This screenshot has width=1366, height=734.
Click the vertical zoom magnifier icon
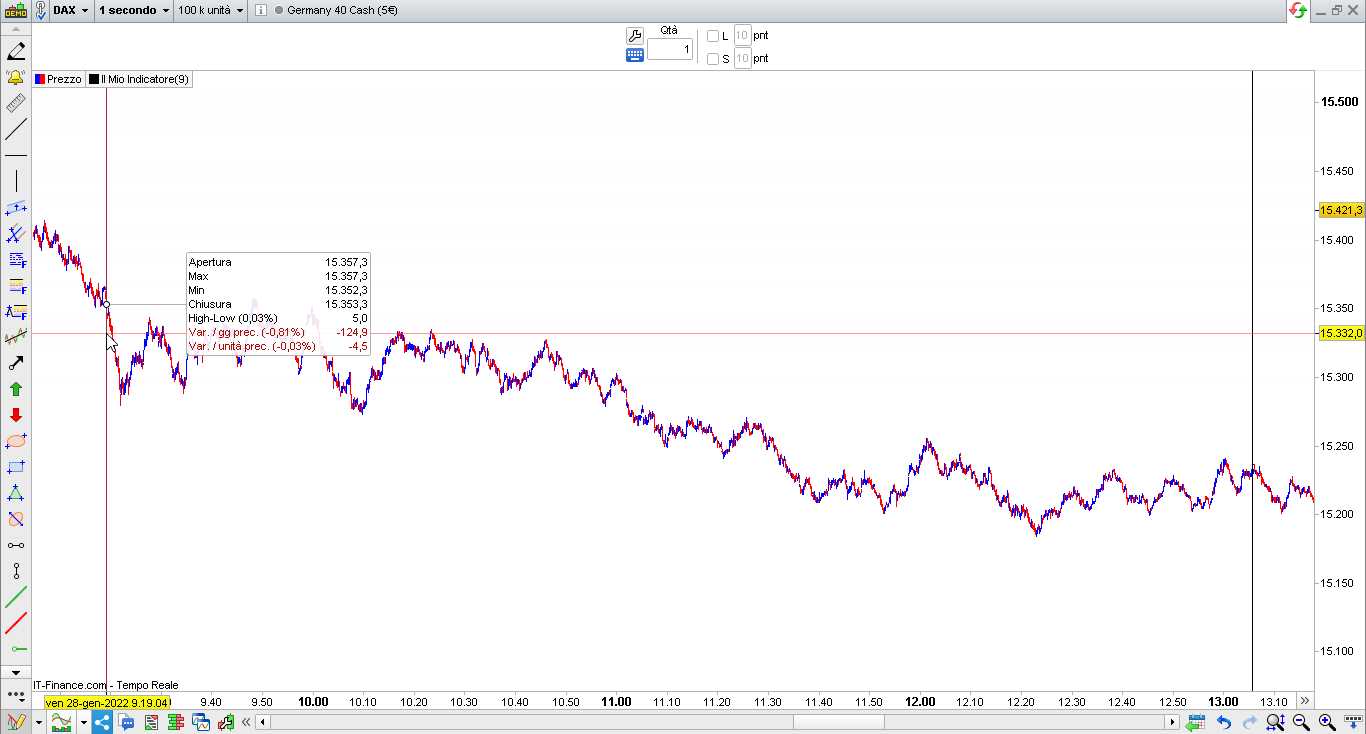click(1275, 722)
